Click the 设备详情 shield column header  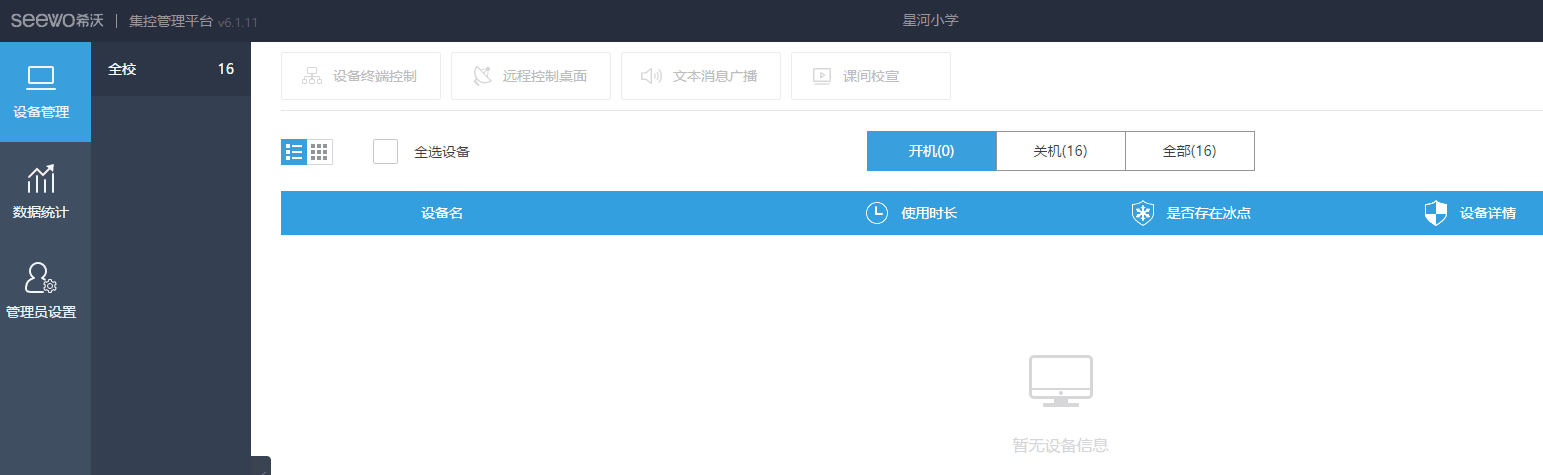1470,213
